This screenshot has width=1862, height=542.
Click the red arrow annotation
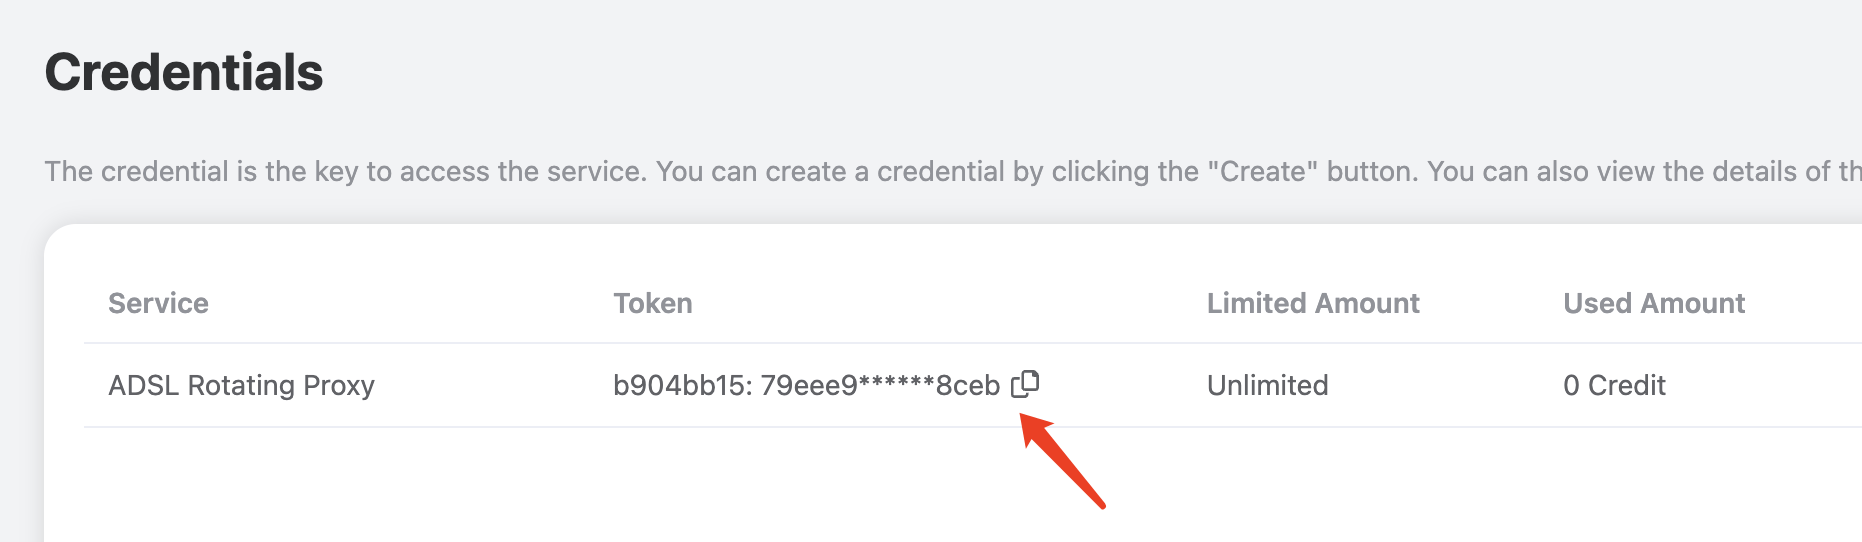pyautogui.click(x=1062, y=461)
